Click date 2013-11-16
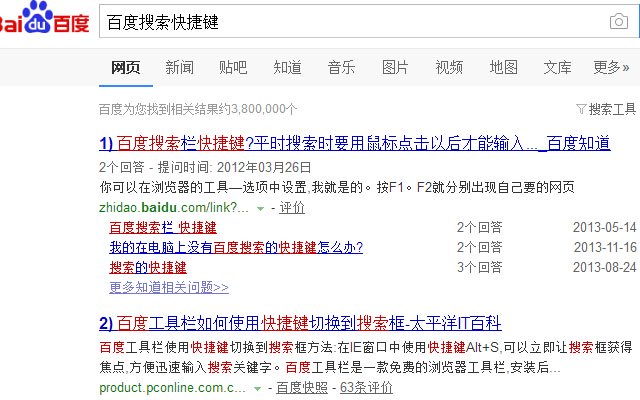The width and height of the screenshot is (640, 400). 605,247
